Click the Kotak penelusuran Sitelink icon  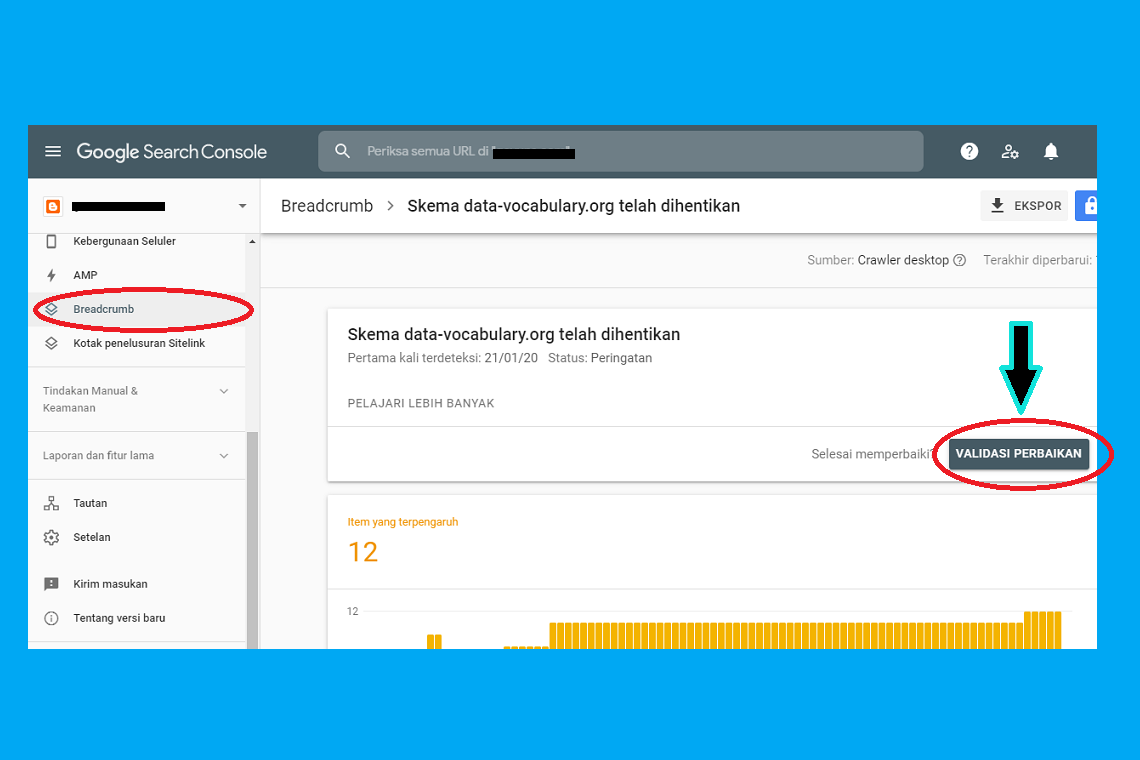[51, 343]
